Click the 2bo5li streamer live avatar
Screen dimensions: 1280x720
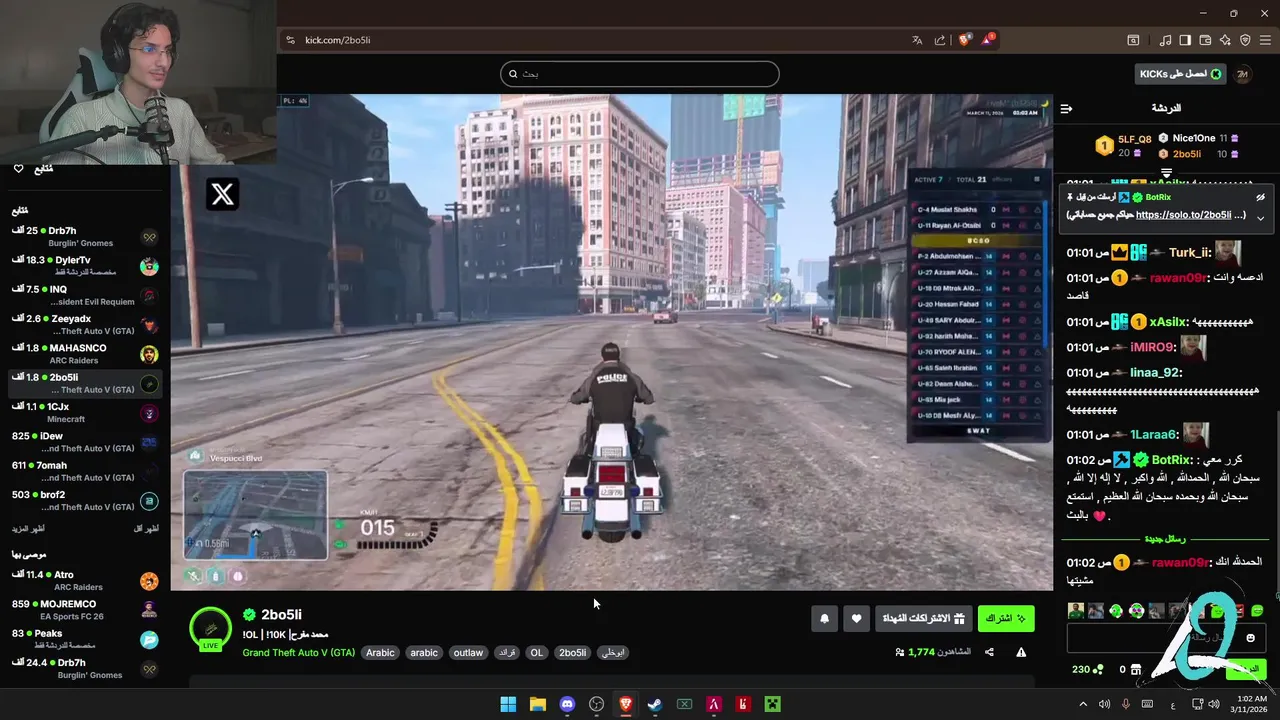click(x=210, y=628)
